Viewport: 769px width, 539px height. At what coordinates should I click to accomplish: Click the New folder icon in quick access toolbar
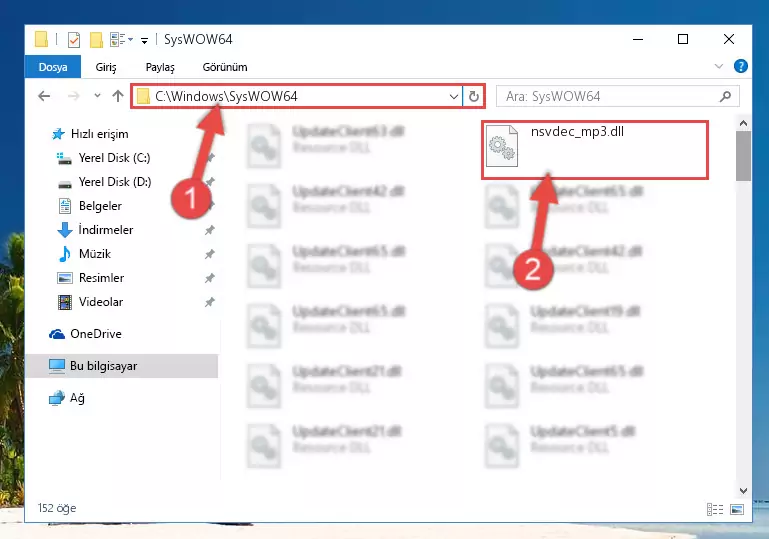96,40
